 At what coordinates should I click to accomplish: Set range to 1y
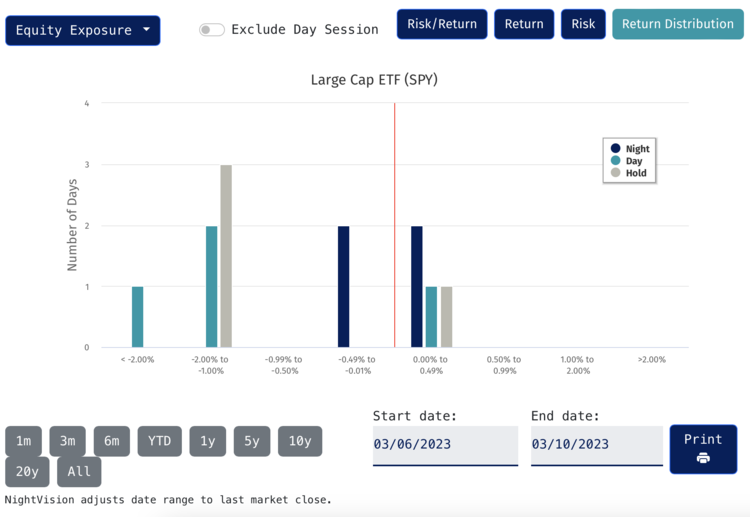point(207,441)
